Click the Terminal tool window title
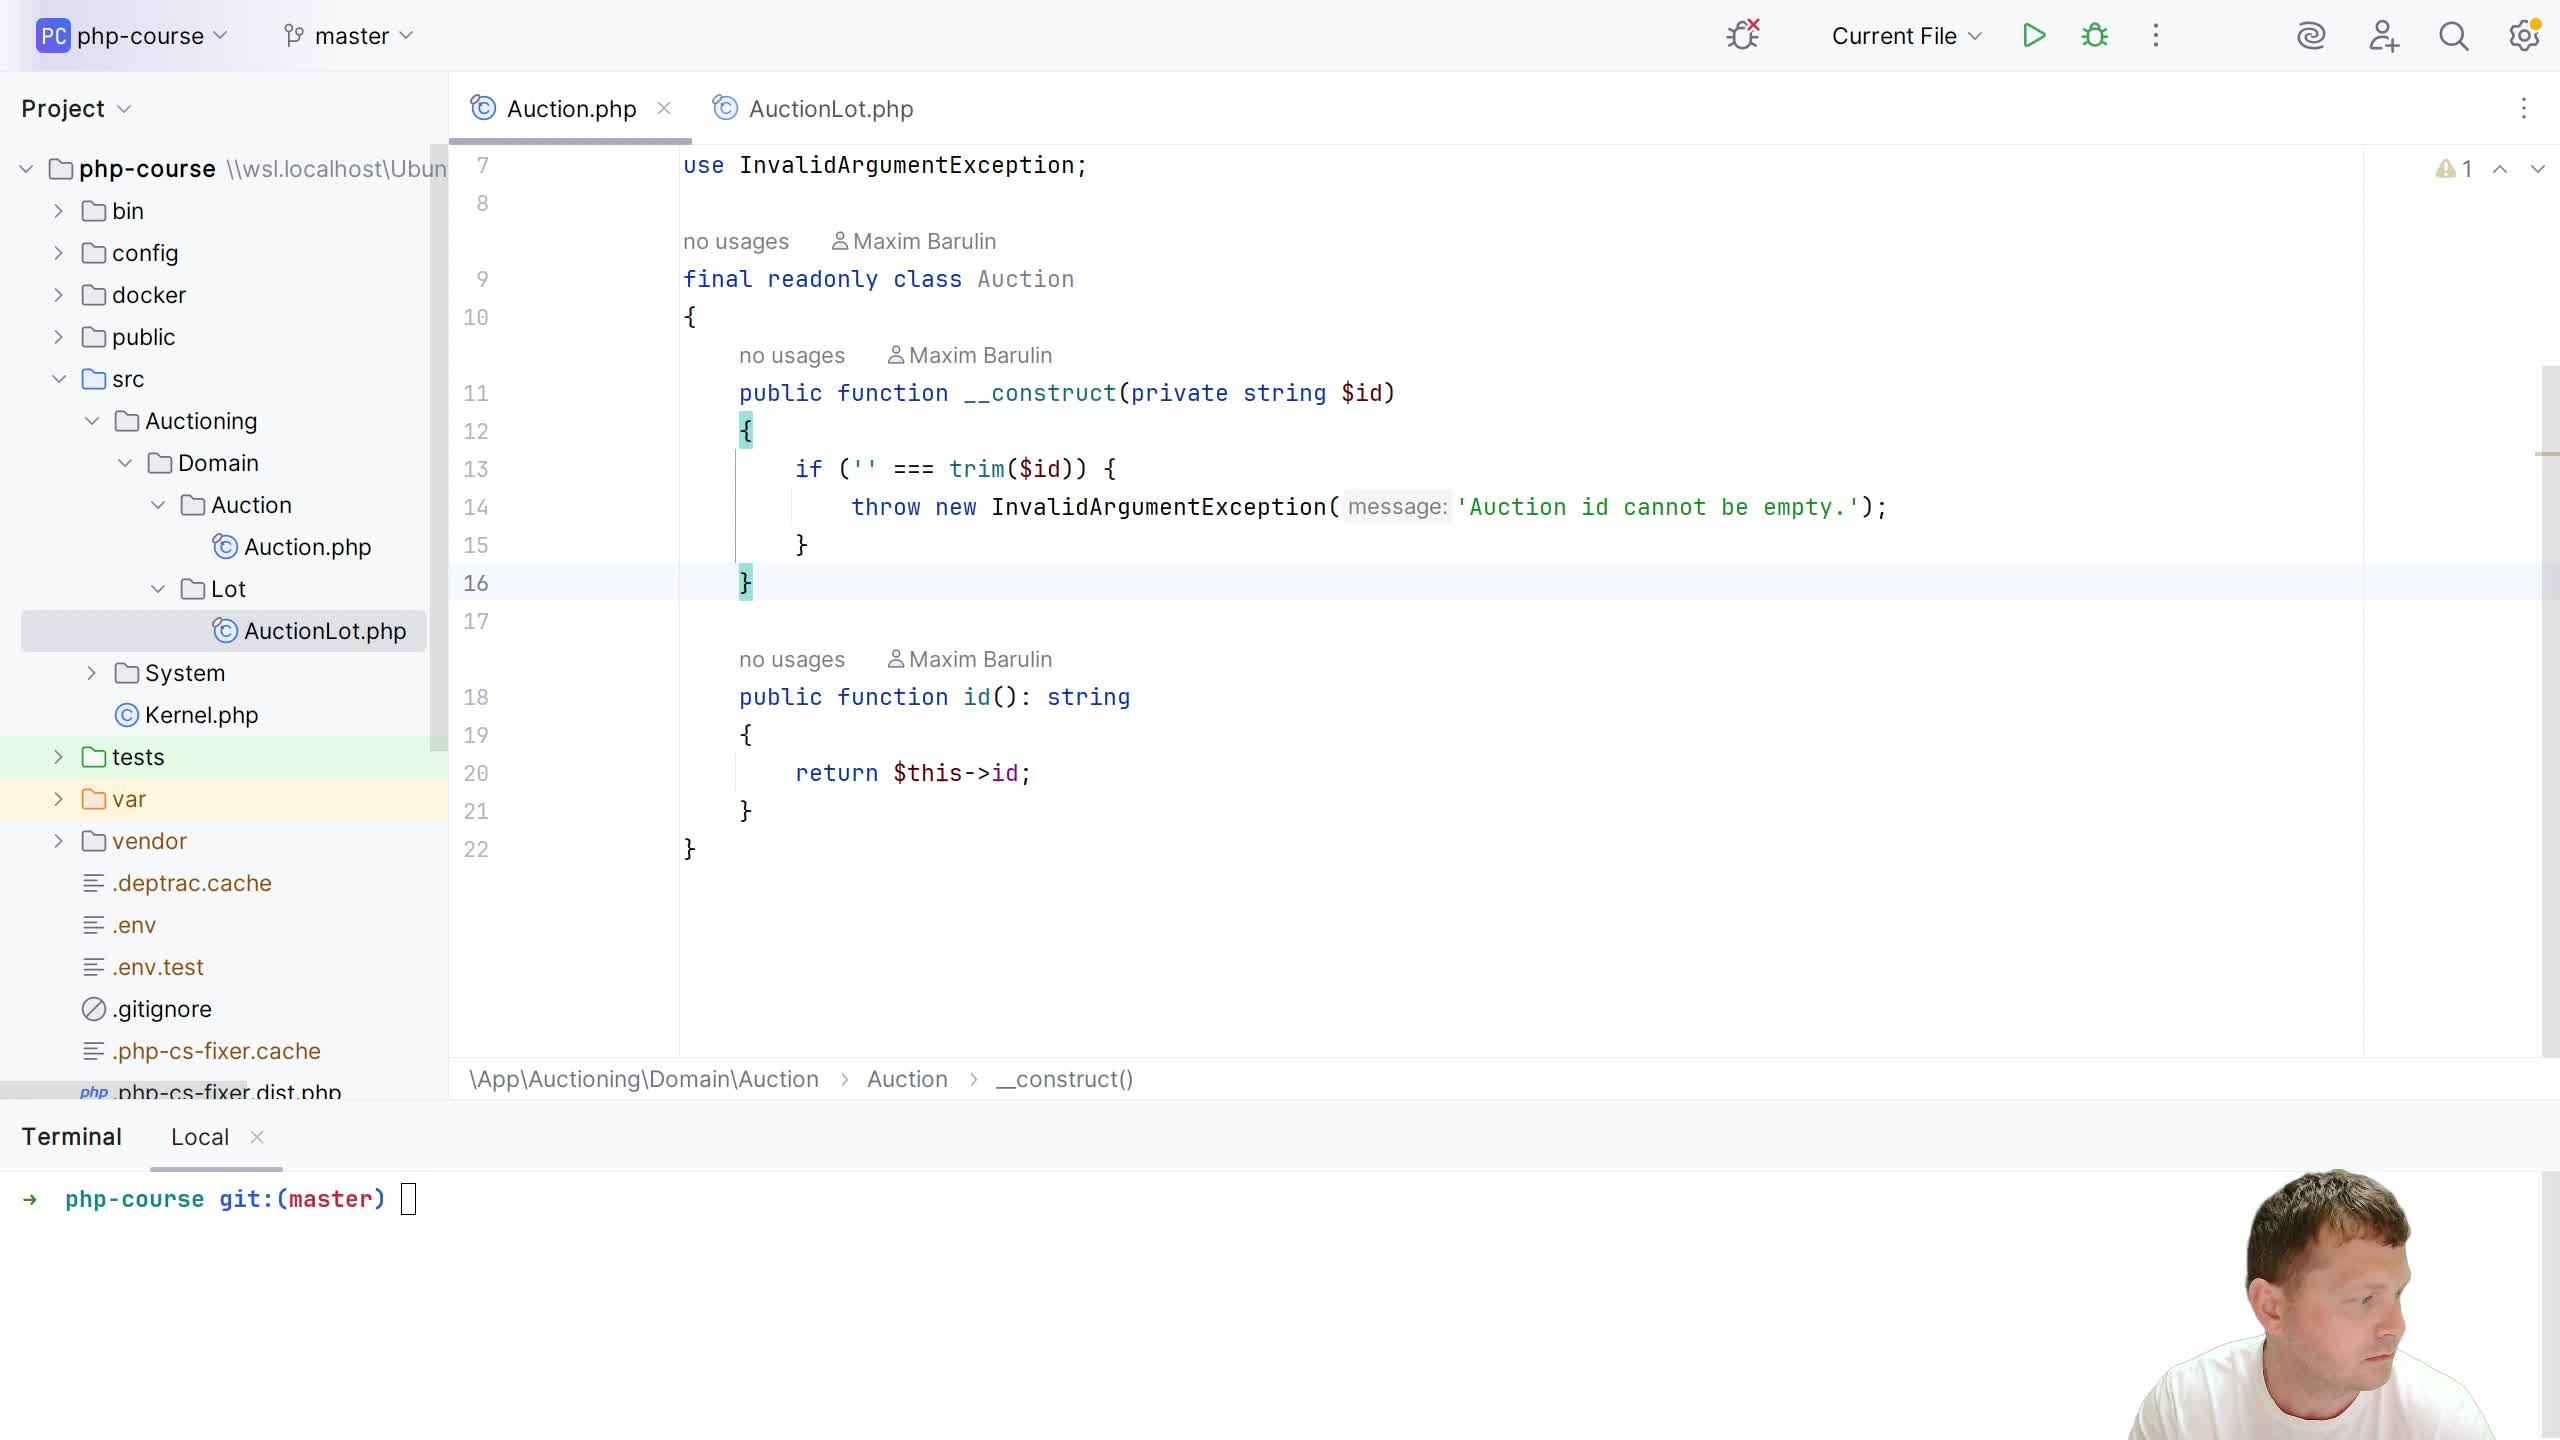 click(72, 1137)
